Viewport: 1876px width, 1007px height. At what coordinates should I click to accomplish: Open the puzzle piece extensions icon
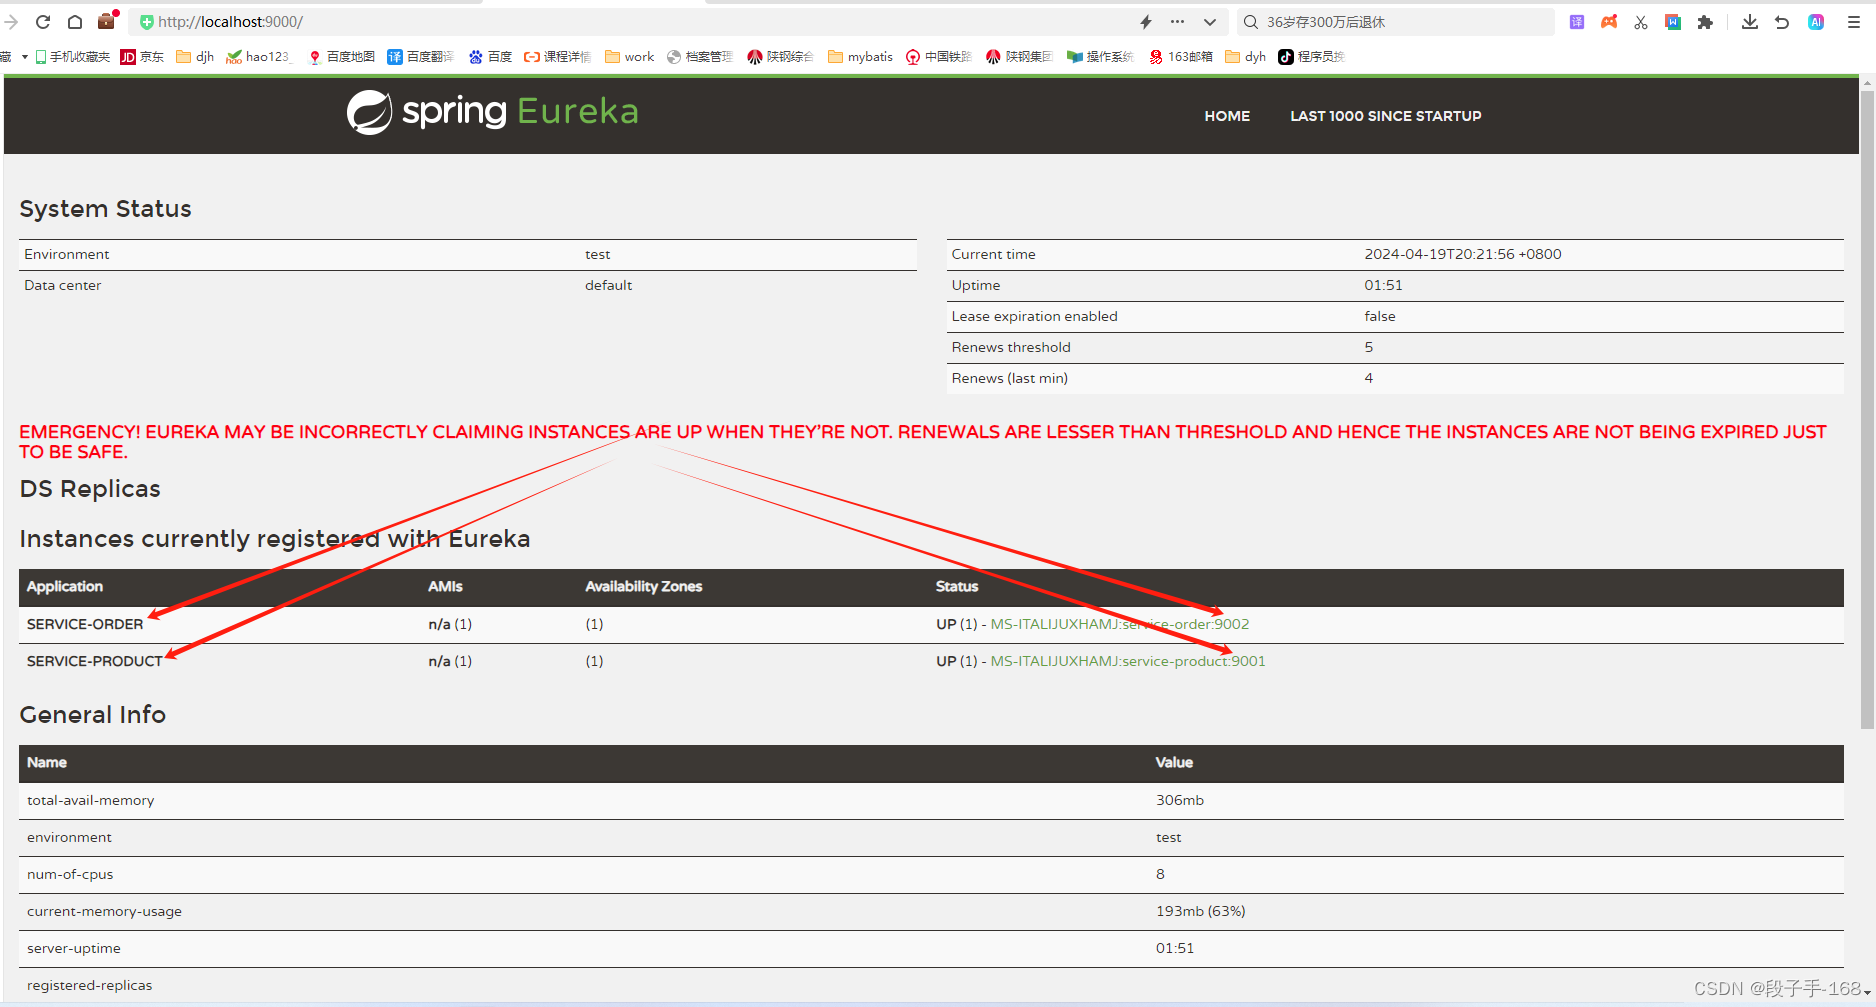point(1705,22)
